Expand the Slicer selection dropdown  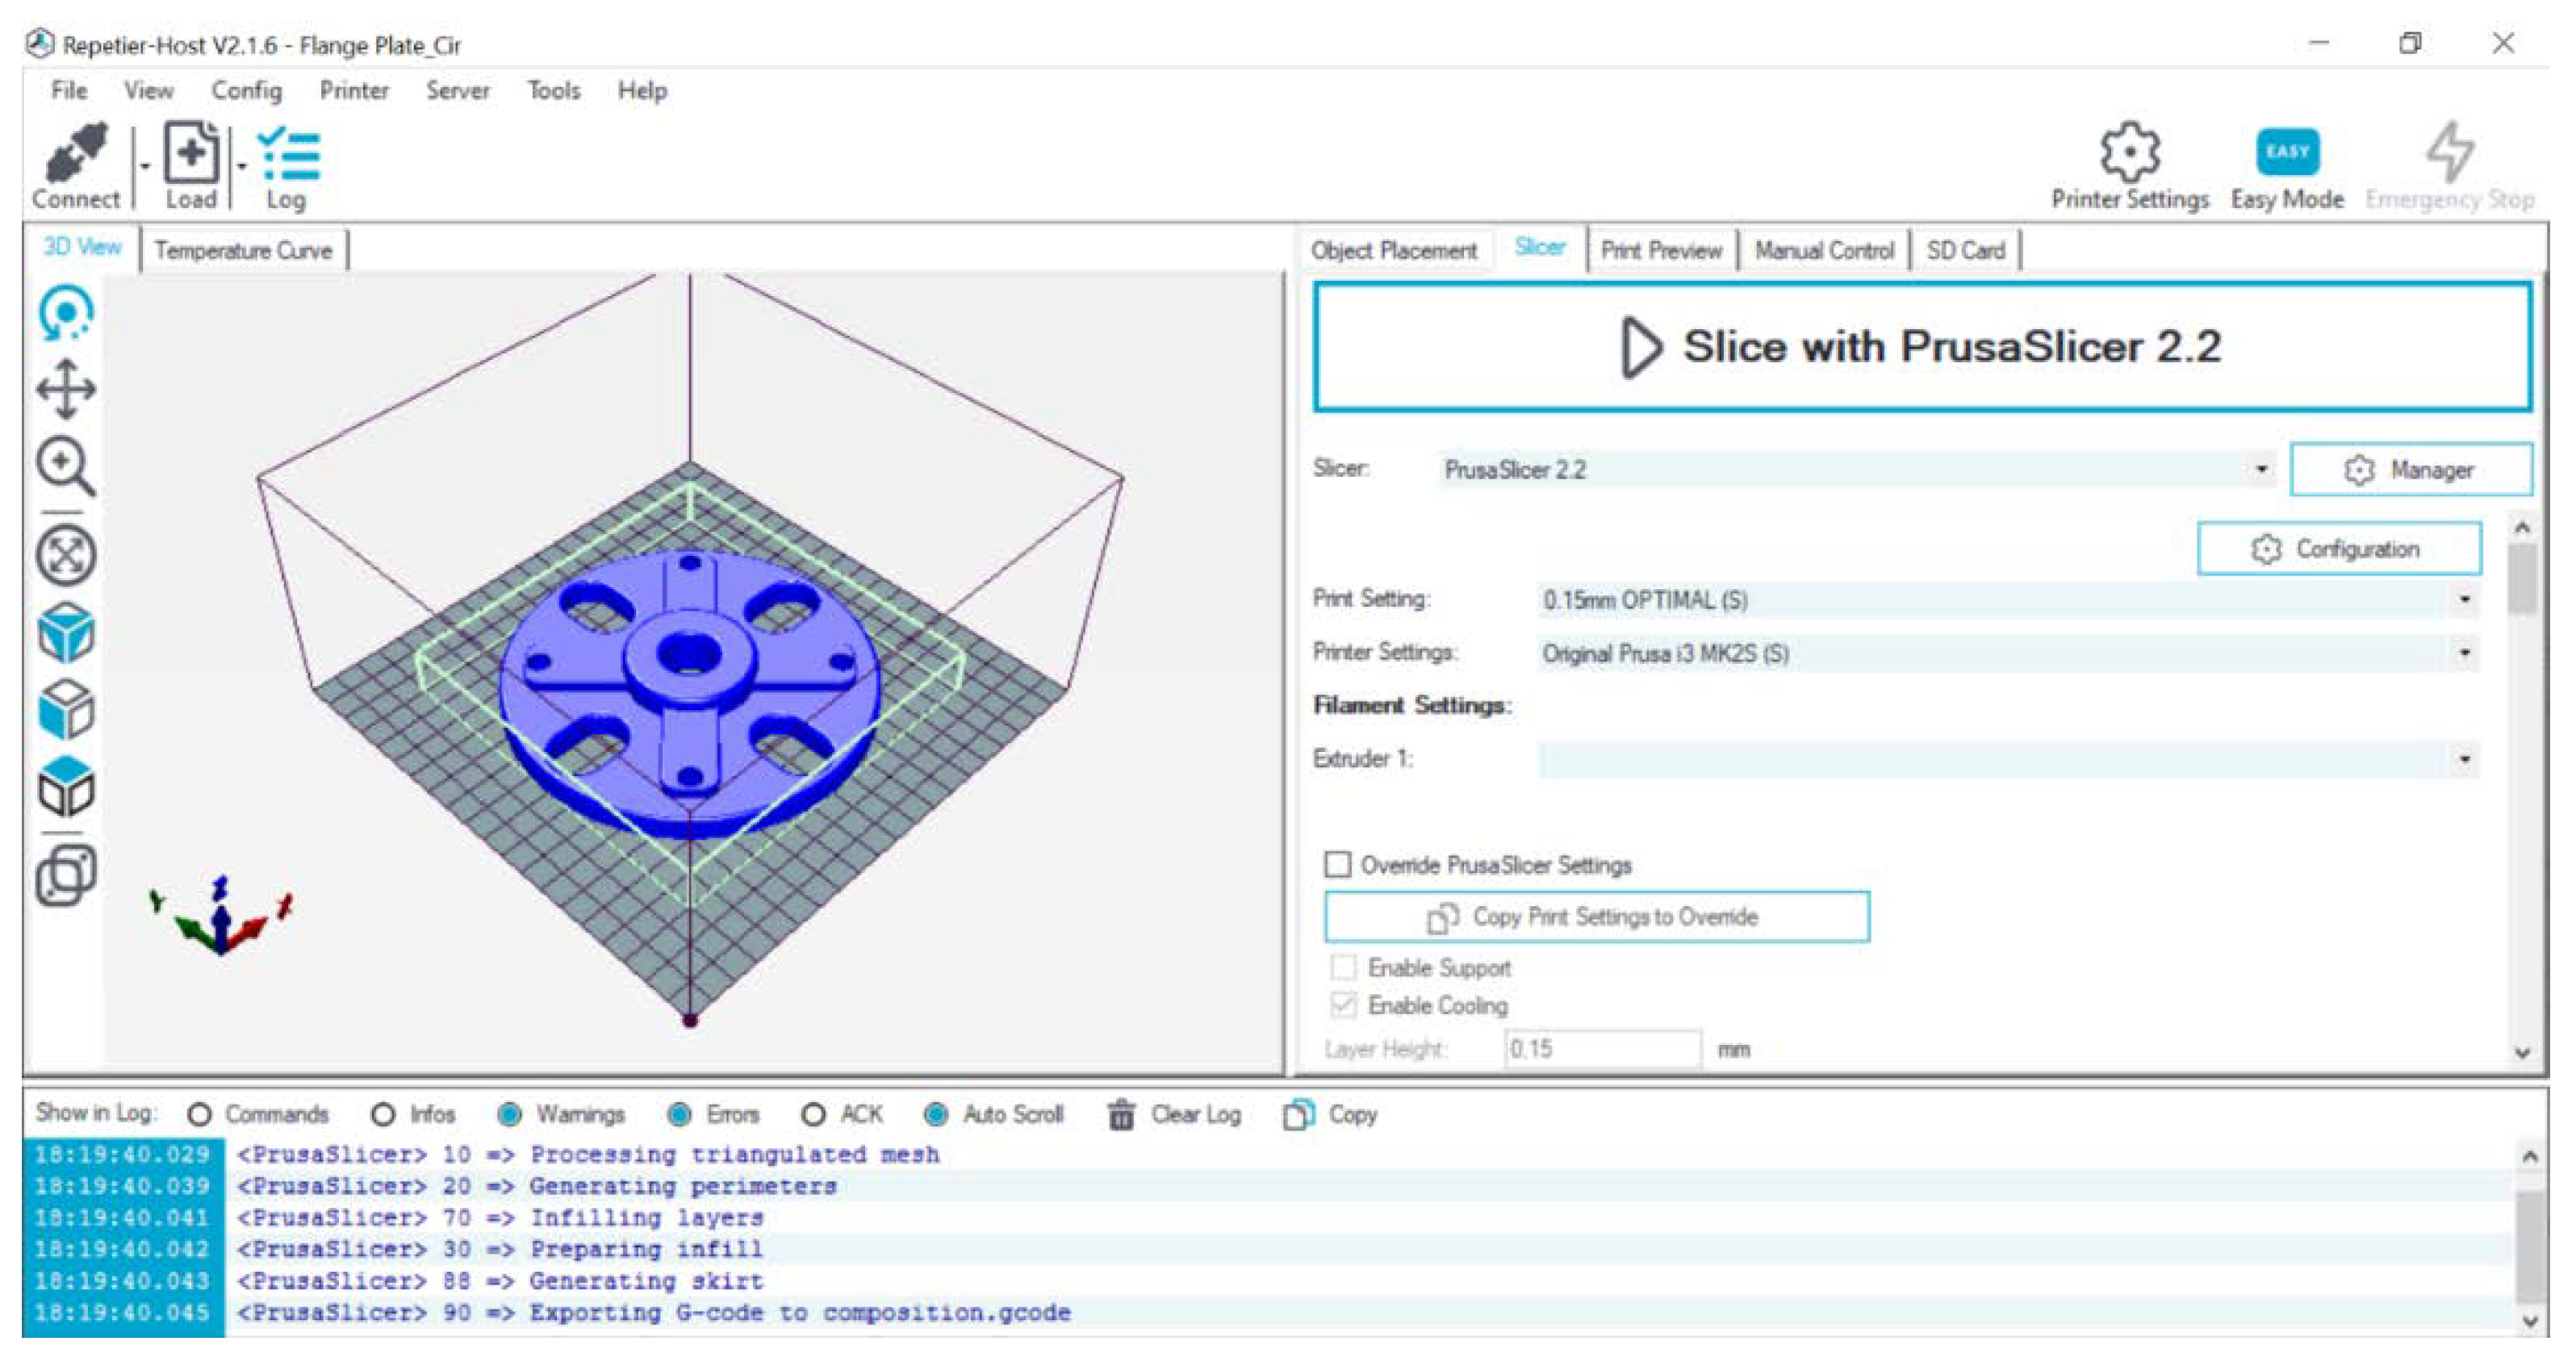(x=1856, y=469)
